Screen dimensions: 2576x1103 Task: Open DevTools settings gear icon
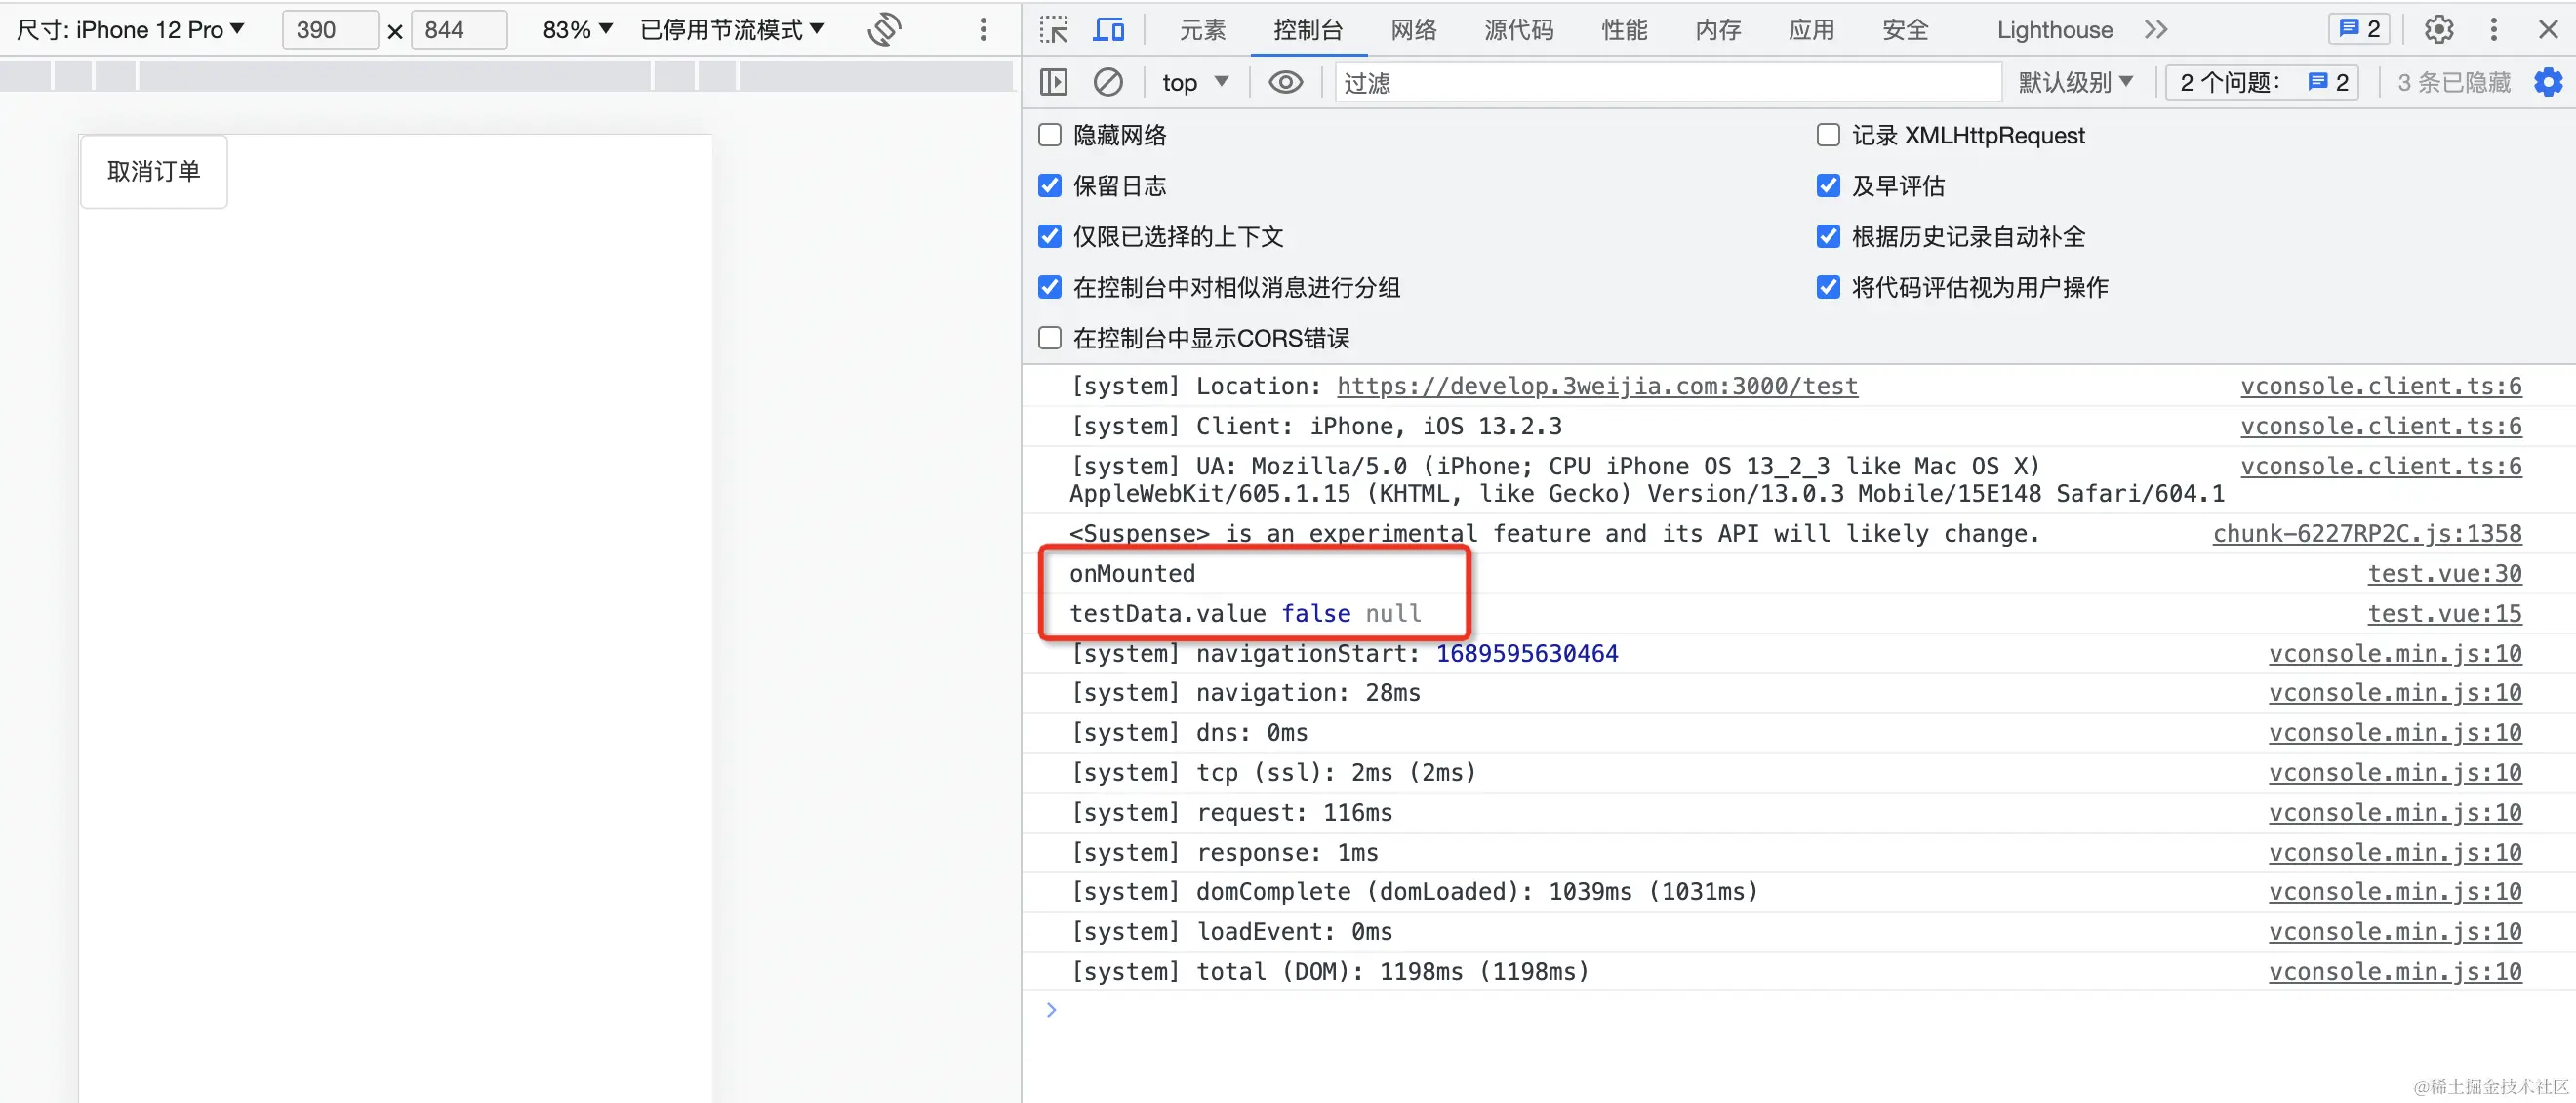pos(2438,30)
